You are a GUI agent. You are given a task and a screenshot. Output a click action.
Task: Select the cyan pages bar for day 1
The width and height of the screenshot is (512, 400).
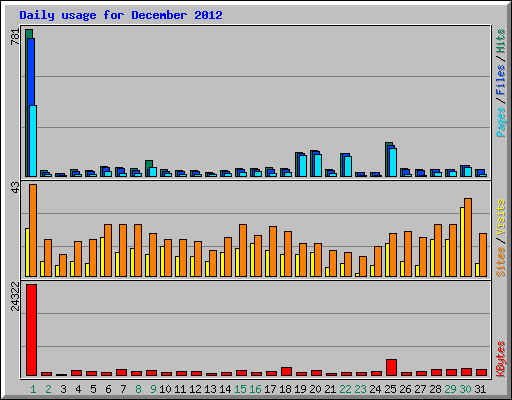pos(33,141)
